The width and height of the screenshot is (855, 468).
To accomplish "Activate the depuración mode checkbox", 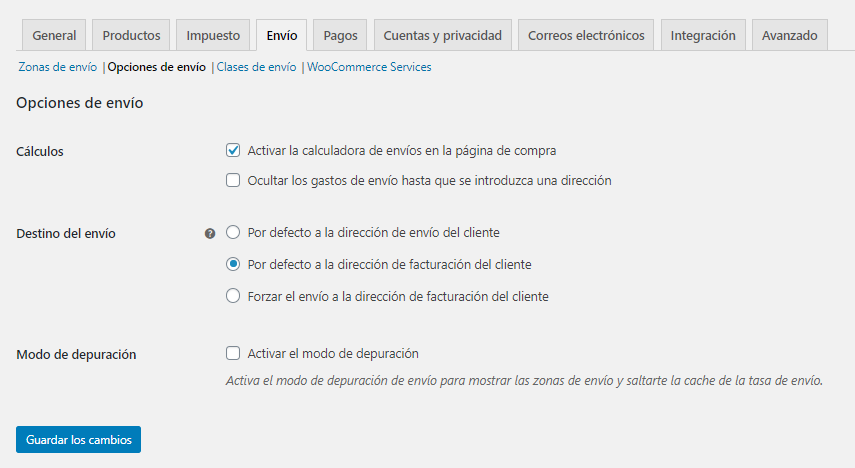I will coord(233,353).
